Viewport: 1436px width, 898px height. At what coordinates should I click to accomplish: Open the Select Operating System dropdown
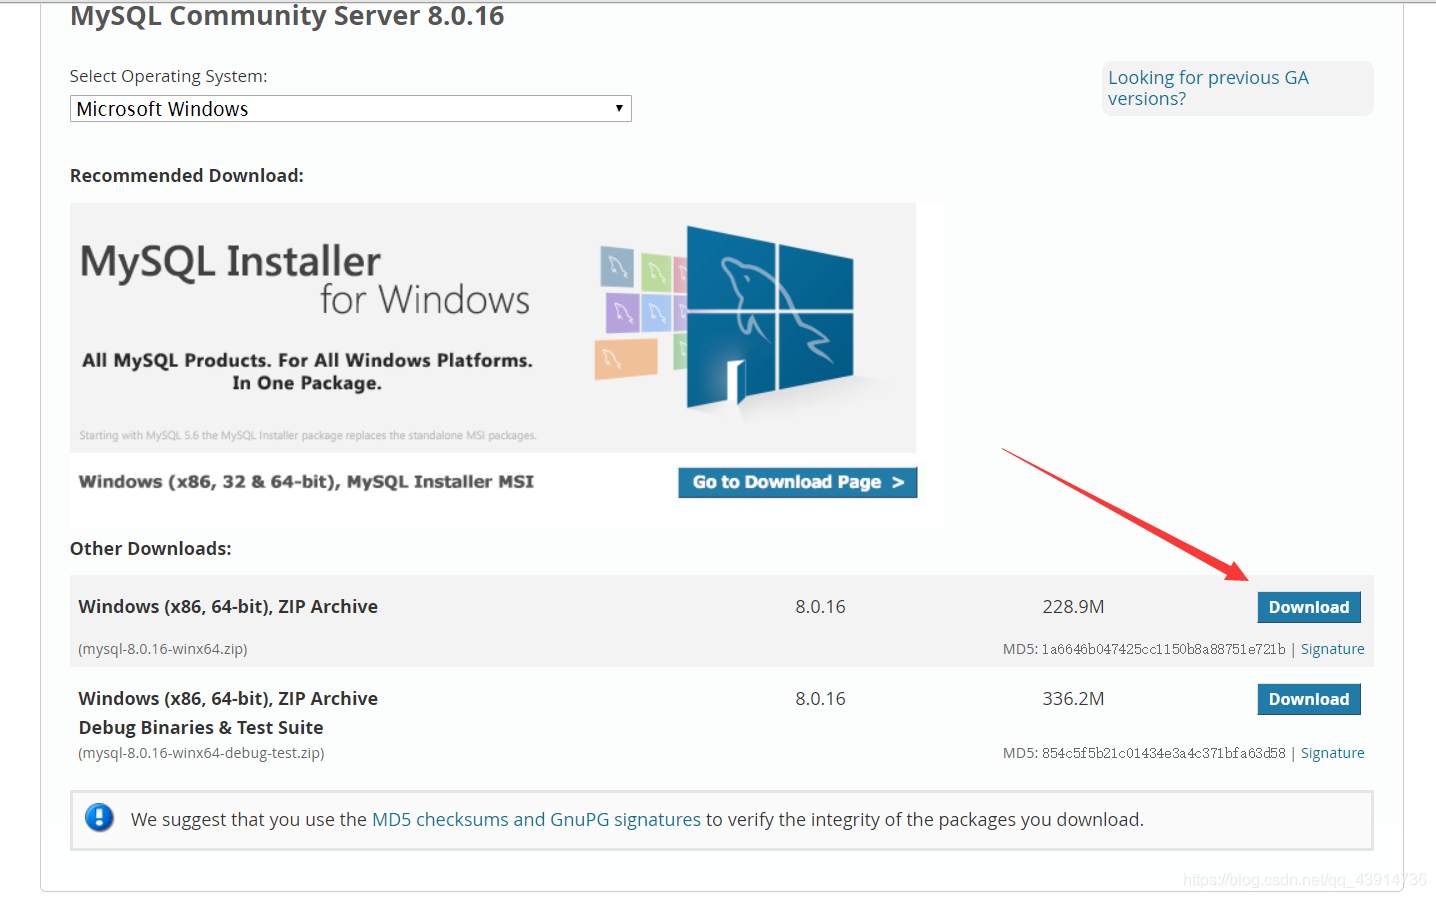pos(350,108)
